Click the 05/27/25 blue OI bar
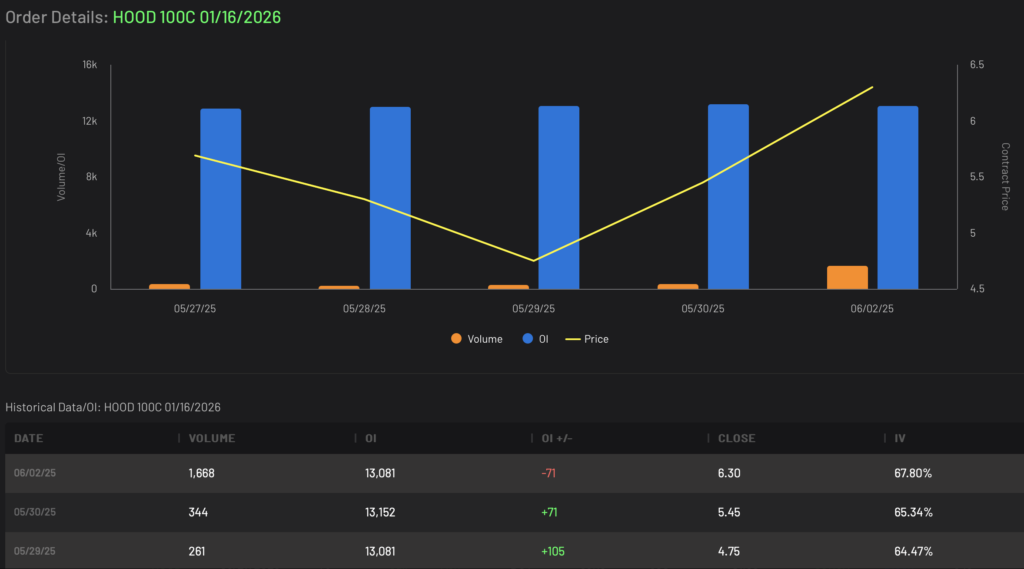 (x=221, y=199)
